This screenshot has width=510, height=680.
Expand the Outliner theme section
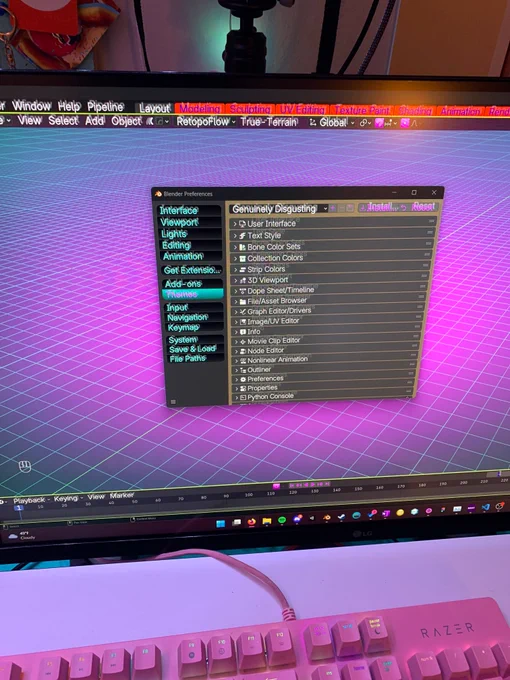(x=324, y=370)
